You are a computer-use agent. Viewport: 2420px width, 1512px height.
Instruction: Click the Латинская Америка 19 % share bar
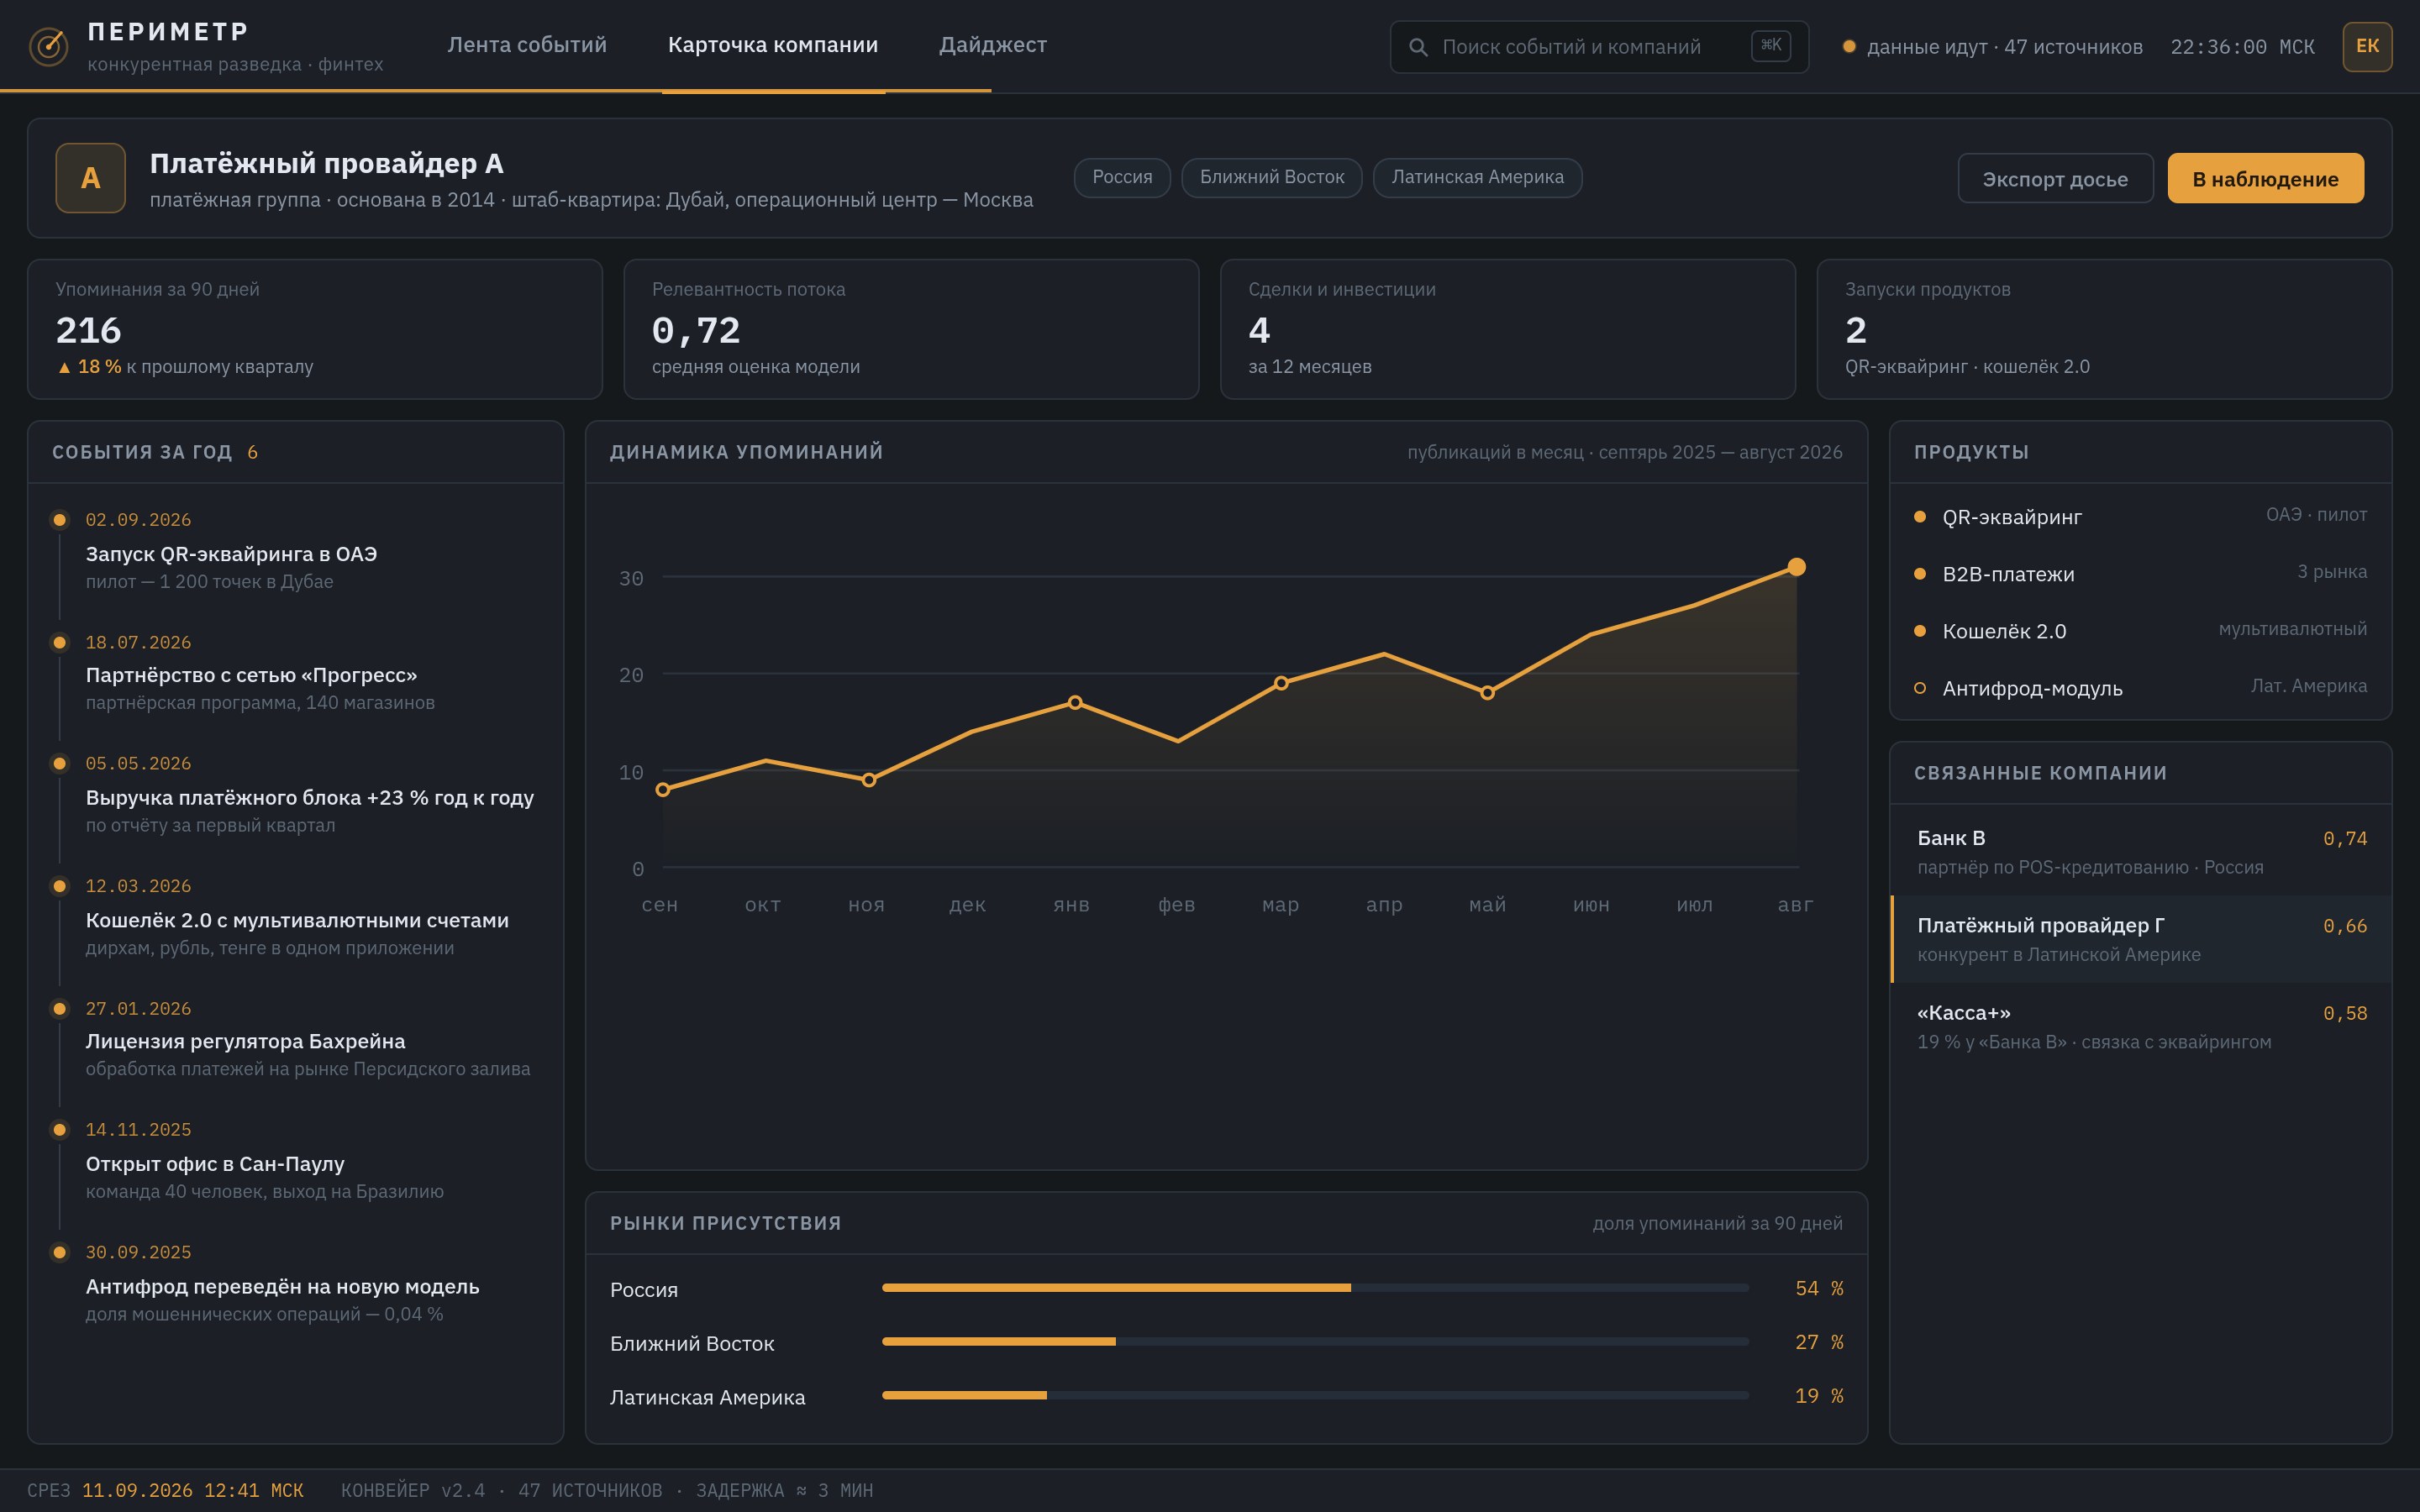(1316, 1395)
